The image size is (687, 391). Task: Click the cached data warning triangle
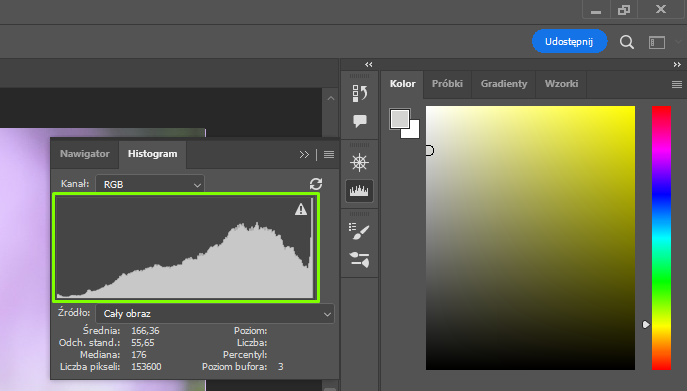pyautogui.click(x=301, y=210)
